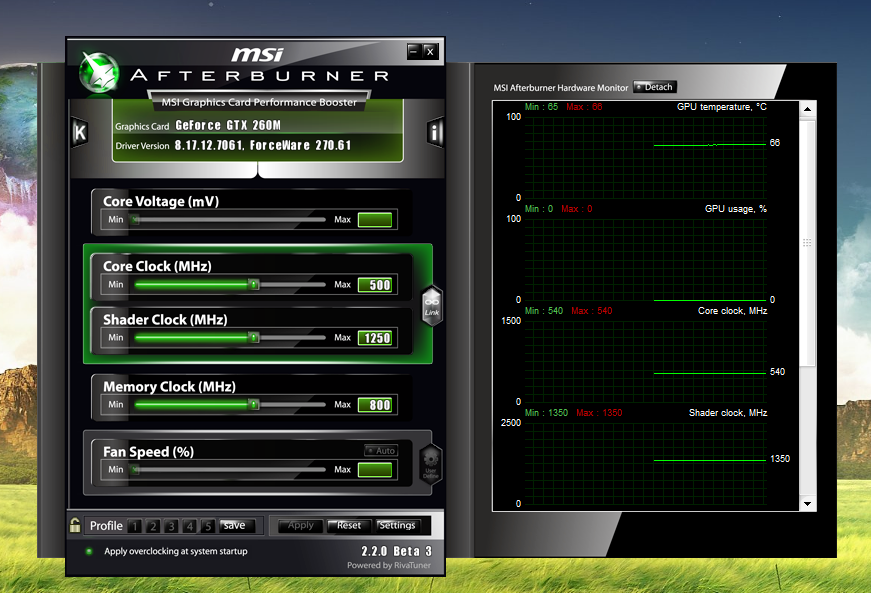Click the "MSI Afterburner Hardware Monitor" title
The image size is (871, 593).
(x=560, y=88)
